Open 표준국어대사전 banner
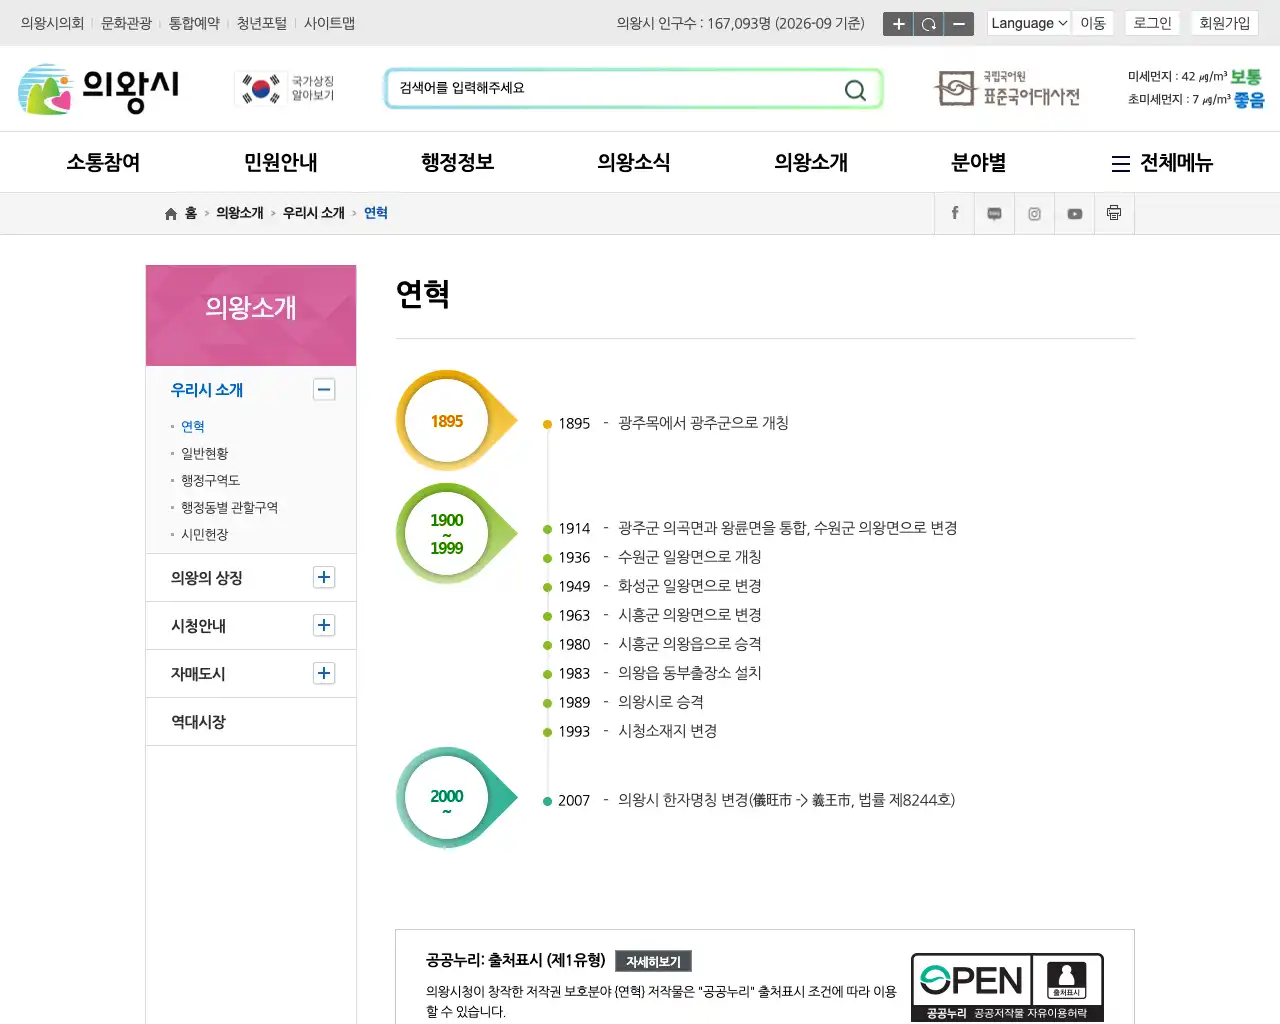1280x1024 pixels. pyautogui.click(x=1007, y=88)
